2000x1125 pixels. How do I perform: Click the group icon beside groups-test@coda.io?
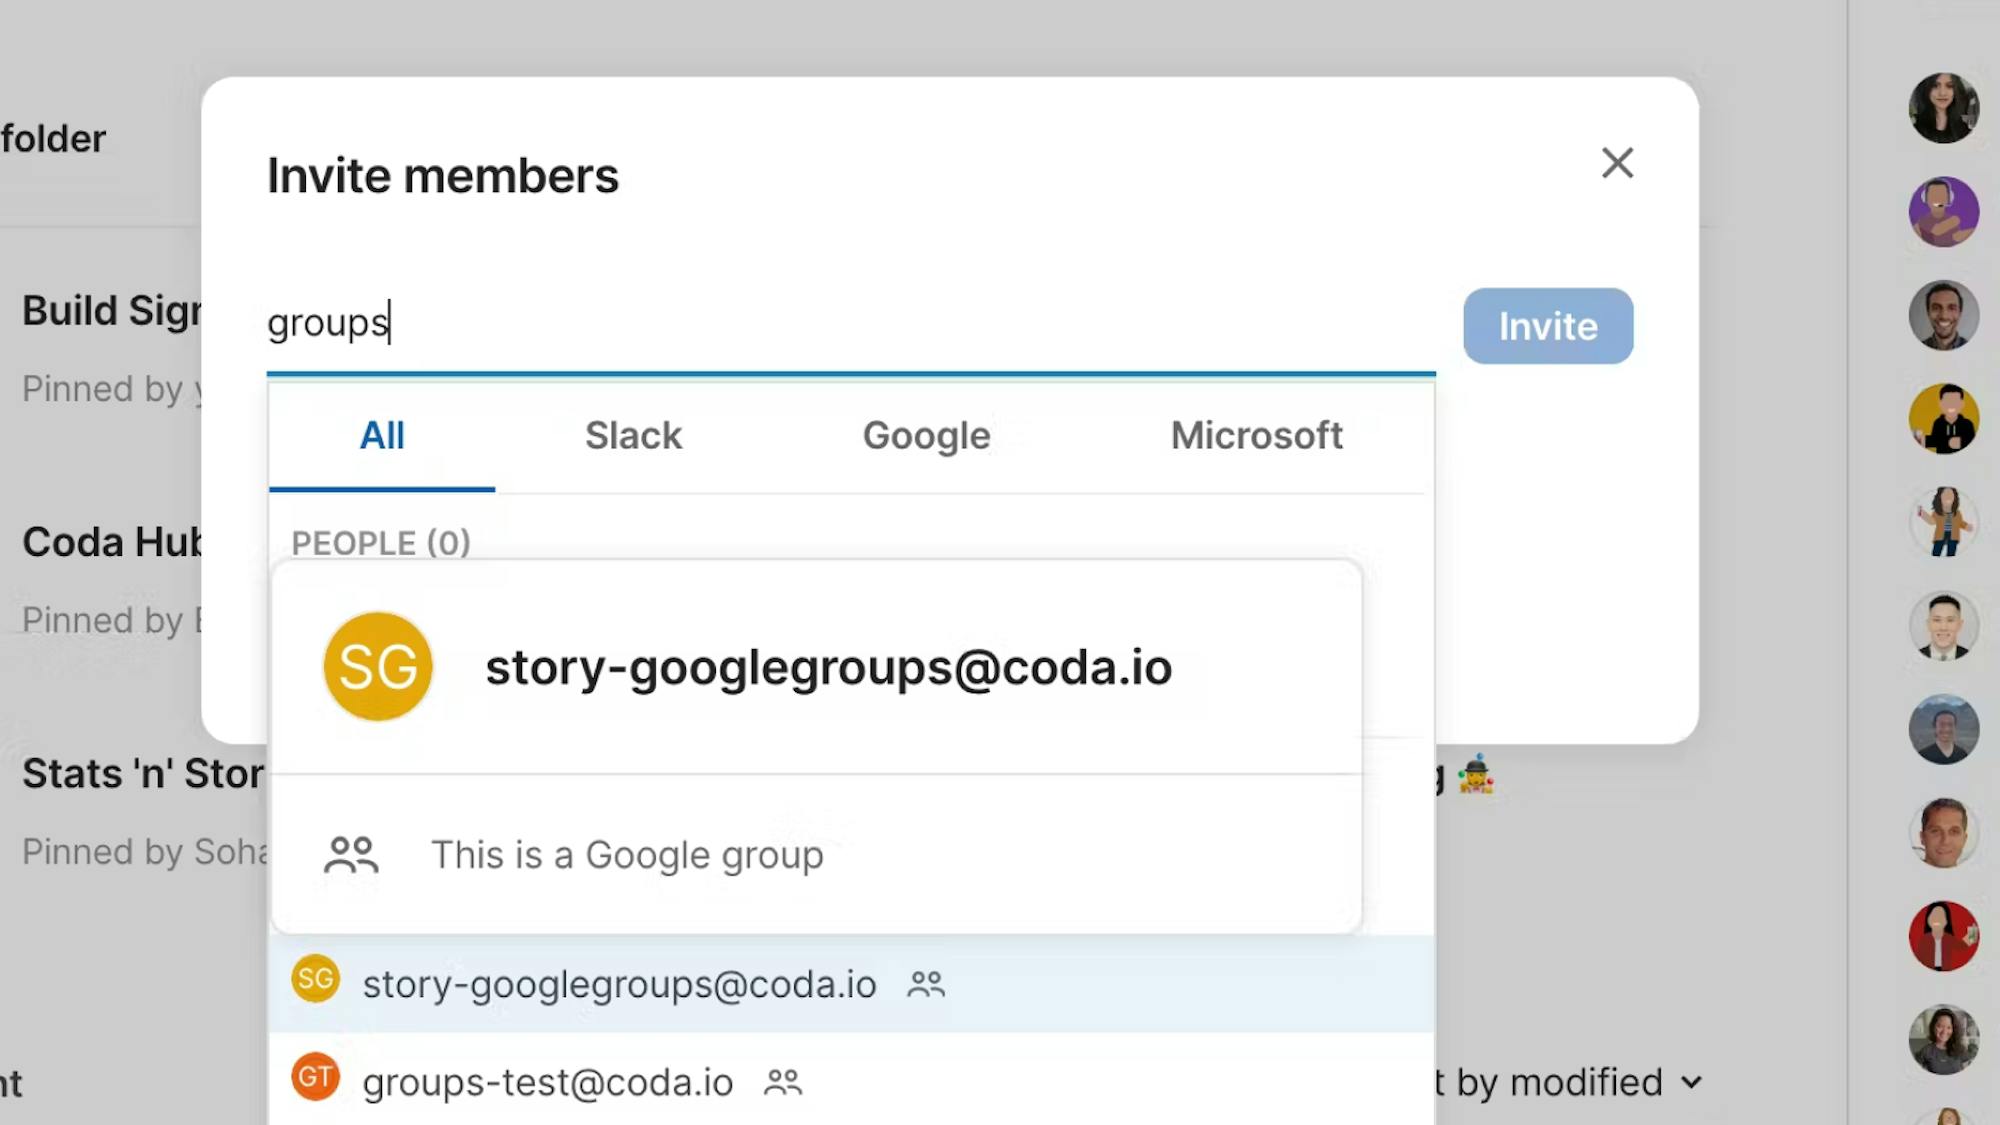click(783, 1082)
